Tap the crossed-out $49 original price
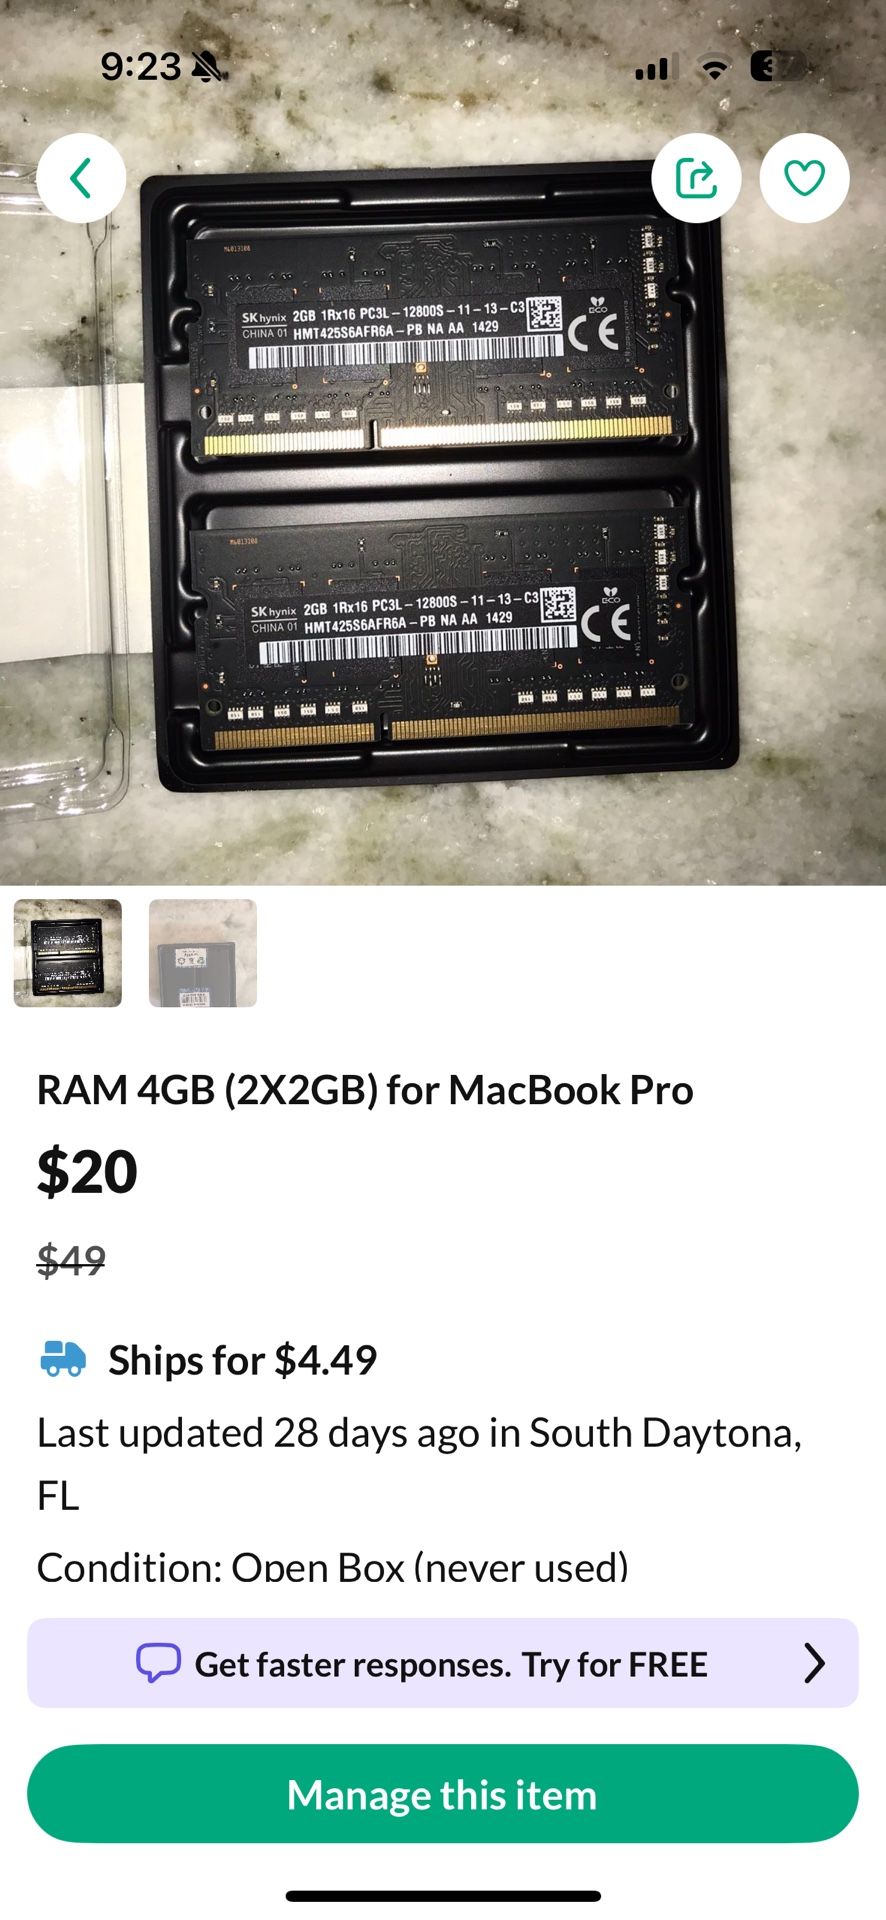Screen dimensions: 886x1920 coord(71,1260)
